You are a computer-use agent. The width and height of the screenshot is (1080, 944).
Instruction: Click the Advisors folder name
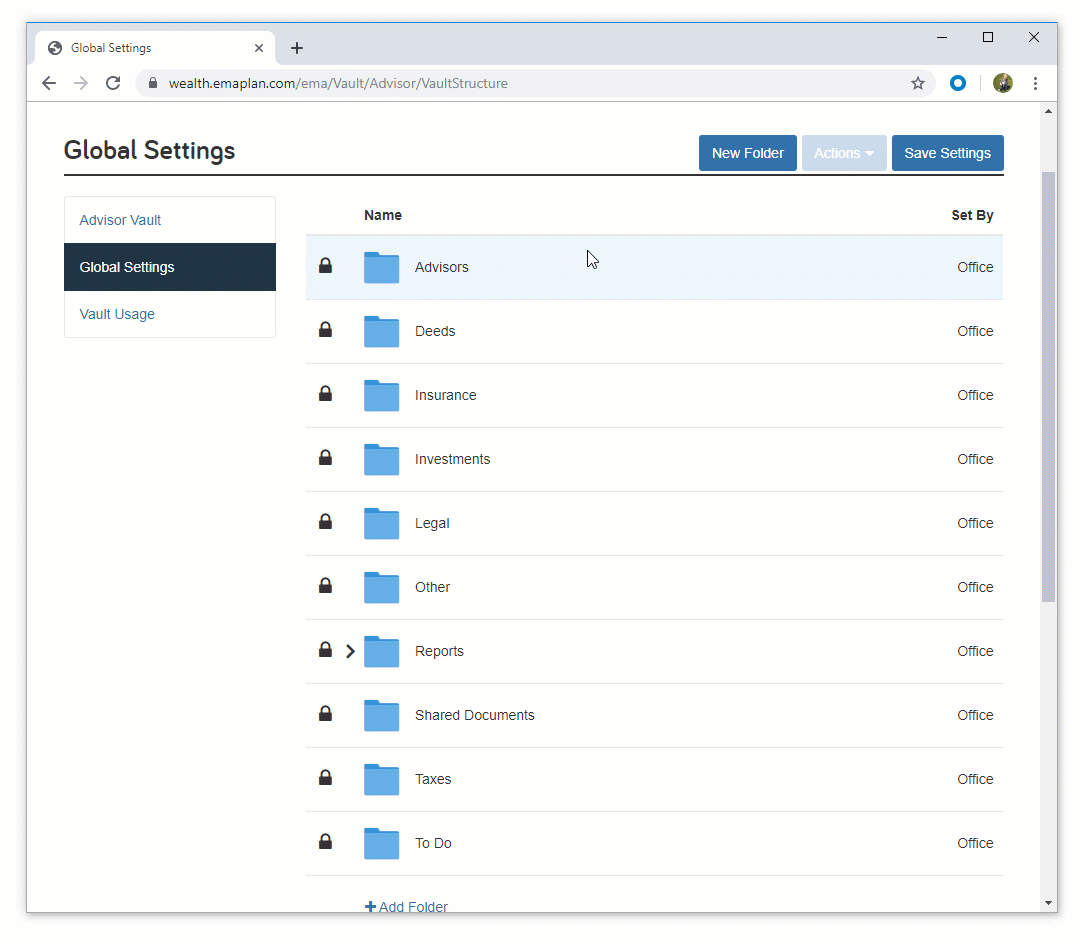pos(442,267)
